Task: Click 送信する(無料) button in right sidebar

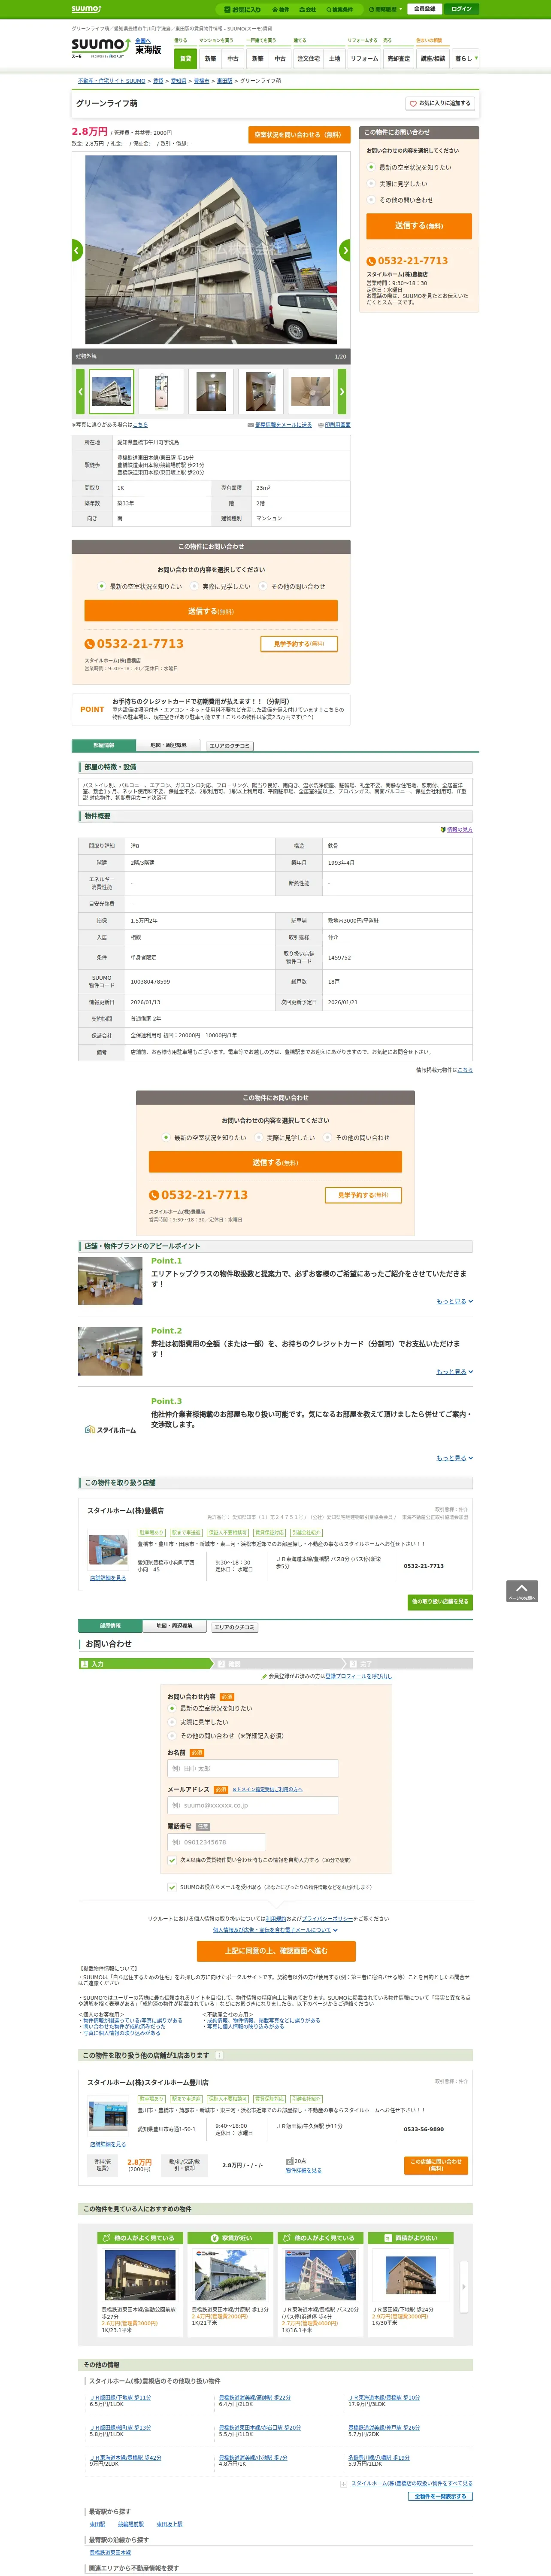Action: (419, 226)
